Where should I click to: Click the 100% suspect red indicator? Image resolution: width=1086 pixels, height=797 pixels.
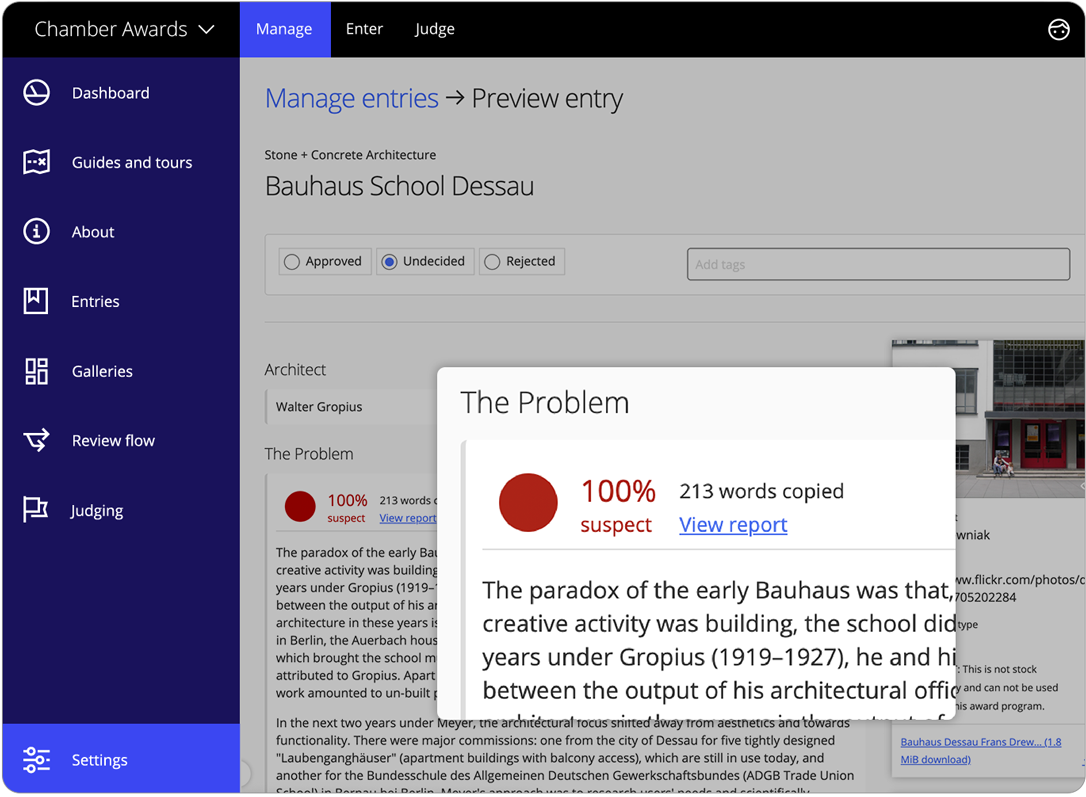528,504
